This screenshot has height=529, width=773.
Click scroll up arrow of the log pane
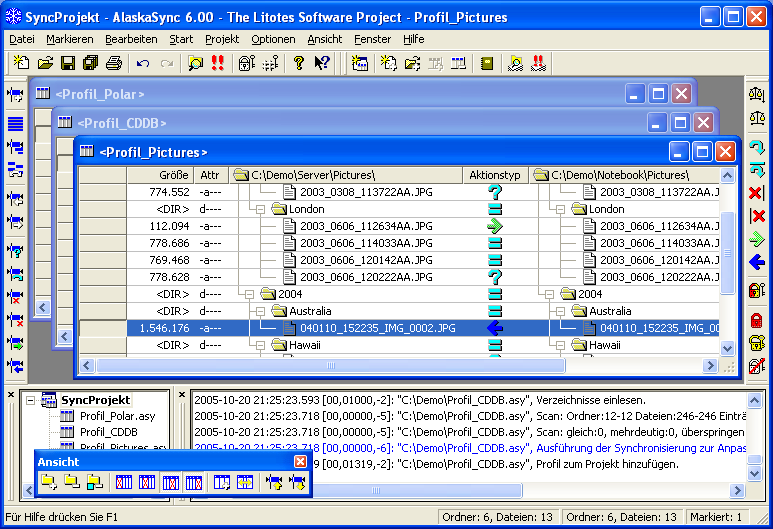click(x=754, y=400)
